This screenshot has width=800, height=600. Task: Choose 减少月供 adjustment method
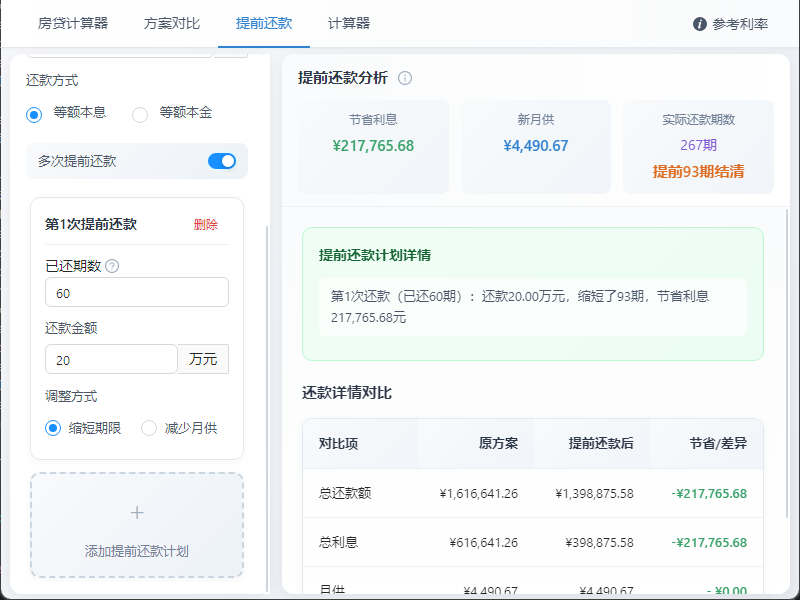coord(149,428)
